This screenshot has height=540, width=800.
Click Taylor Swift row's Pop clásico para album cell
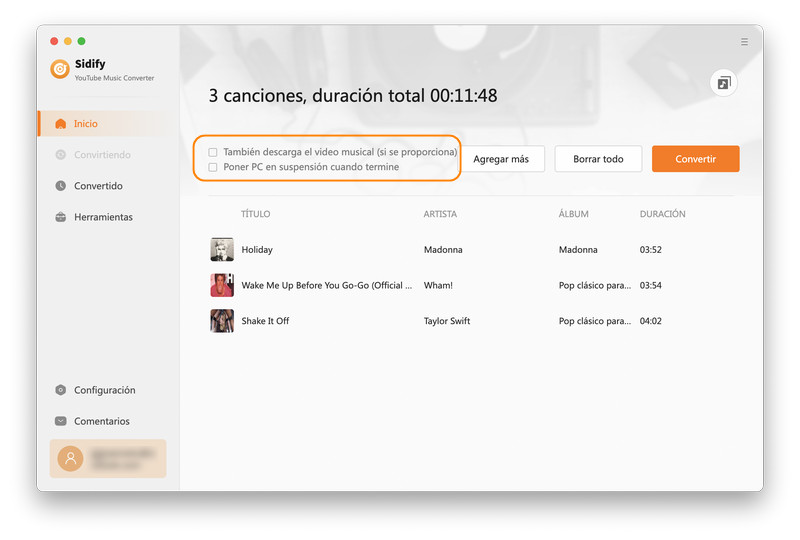[x=595, y=321]
